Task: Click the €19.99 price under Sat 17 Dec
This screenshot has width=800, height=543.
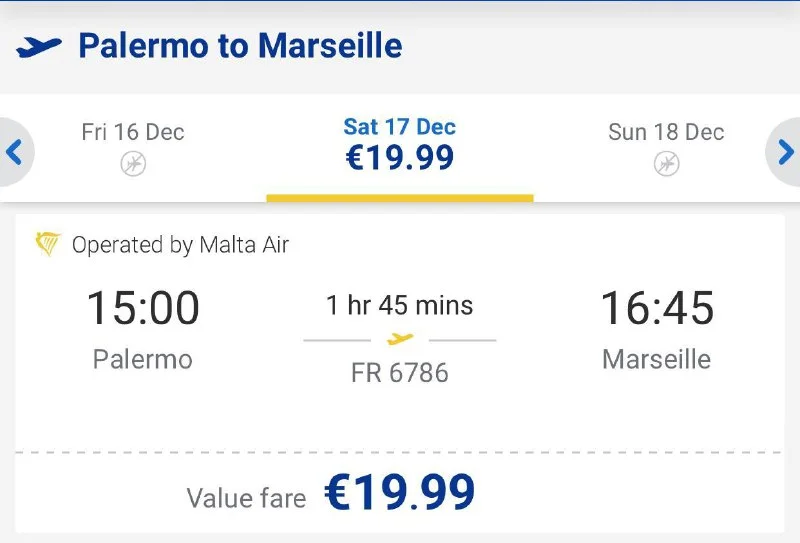Action: [x=400, y=158]
